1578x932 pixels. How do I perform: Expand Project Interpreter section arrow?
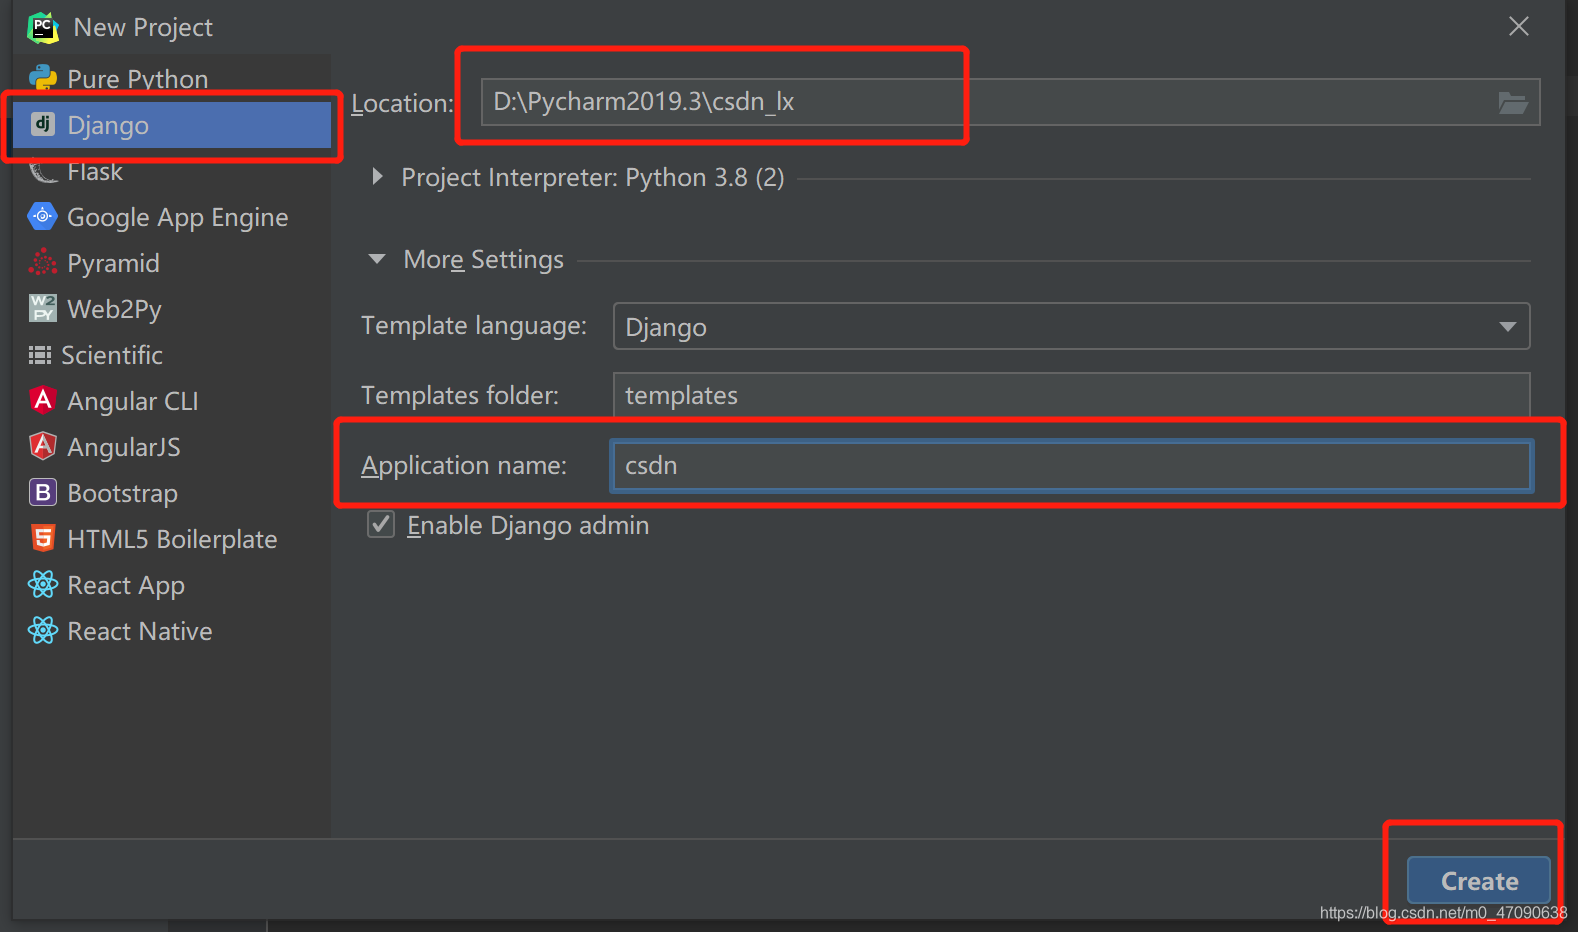[377, 177]
